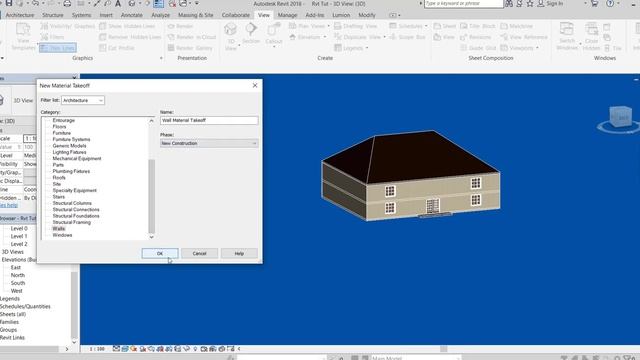This screenshot has width=640, height=360.
Task: Click Close Hidden in the Windows panel
Action: click(591, 36)
